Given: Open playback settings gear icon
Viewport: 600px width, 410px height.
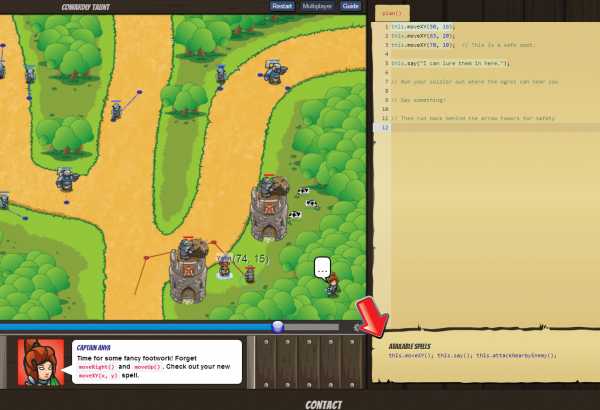Looking at the screenshot, I should tap(357, 327).
